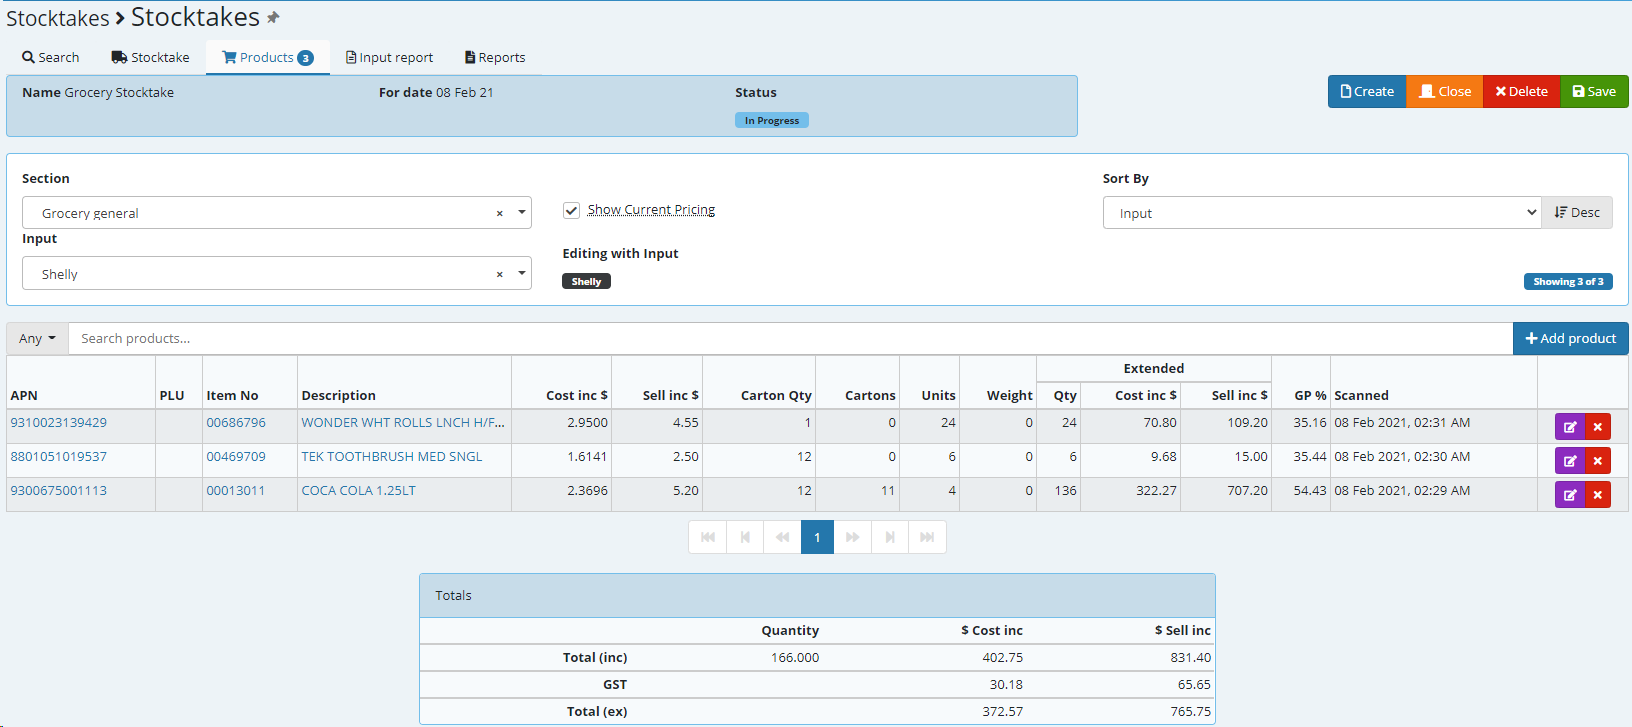
Task: Open the Input report tab
Action: pyautogui.click(x=389, y=57)
